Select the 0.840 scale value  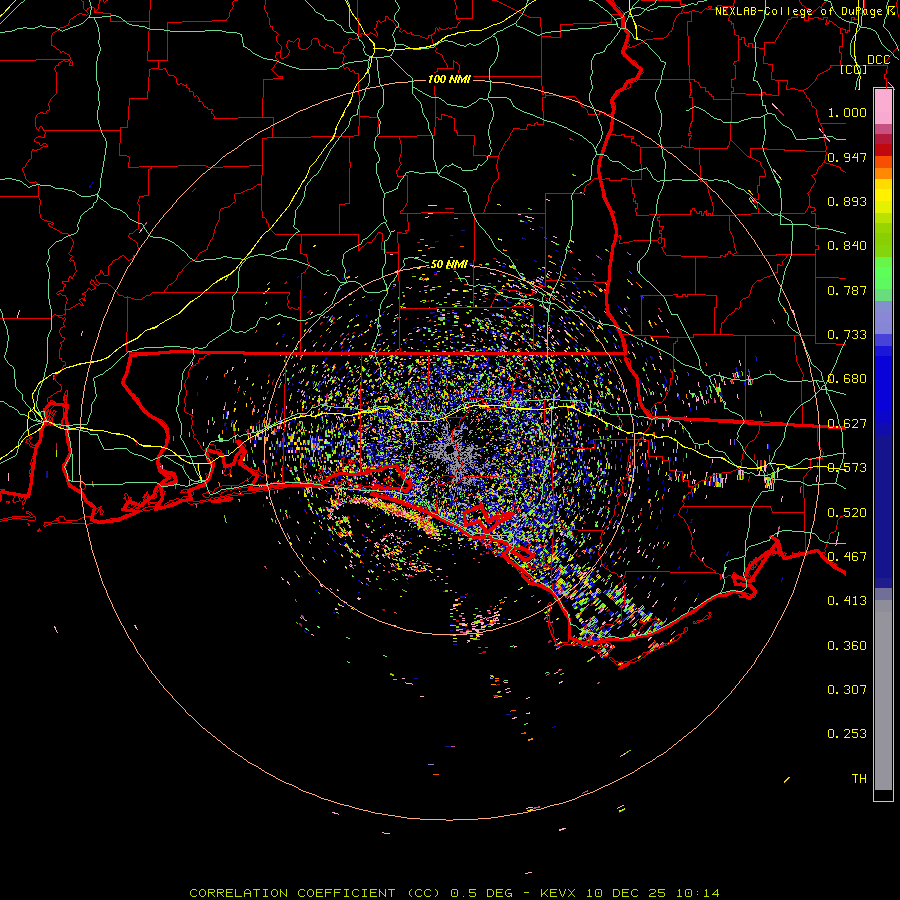(x=847, y=246)
